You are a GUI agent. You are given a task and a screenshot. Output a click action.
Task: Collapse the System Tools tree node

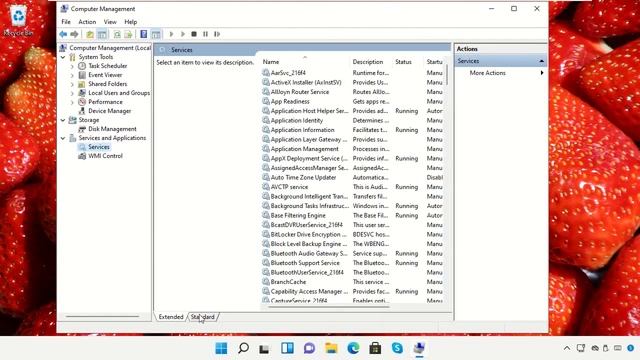(63, 57)
